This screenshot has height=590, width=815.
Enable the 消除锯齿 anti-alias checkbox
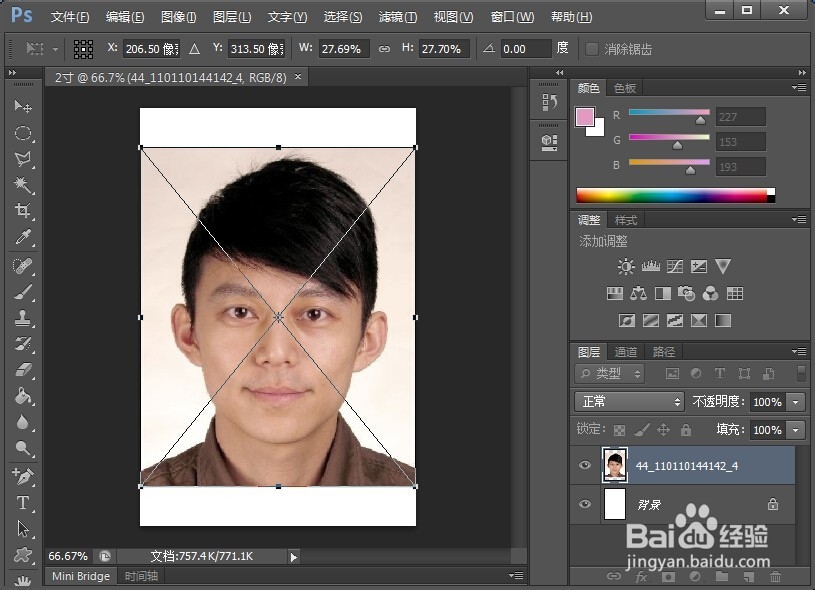592,49
